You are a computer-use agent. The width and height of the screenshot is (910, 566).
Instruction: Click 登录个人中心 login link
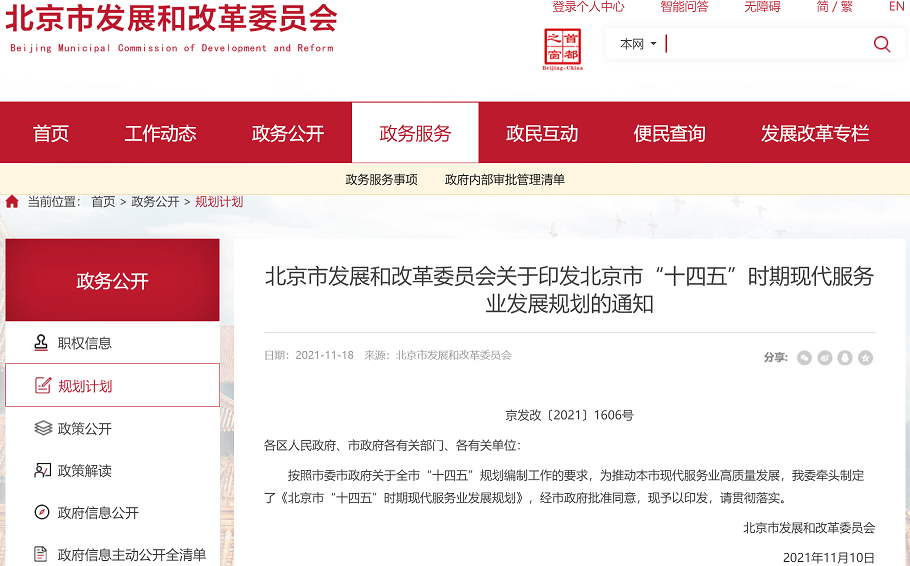pos(588,6)
